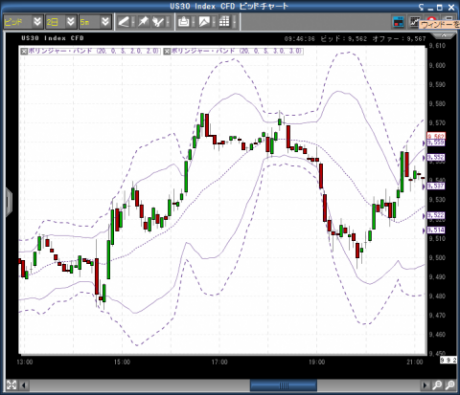The height and width of the screenshot is (395, 460).
Task: Remove the second Bollinger Band (3.0) indicator
Action: [167, 51]
